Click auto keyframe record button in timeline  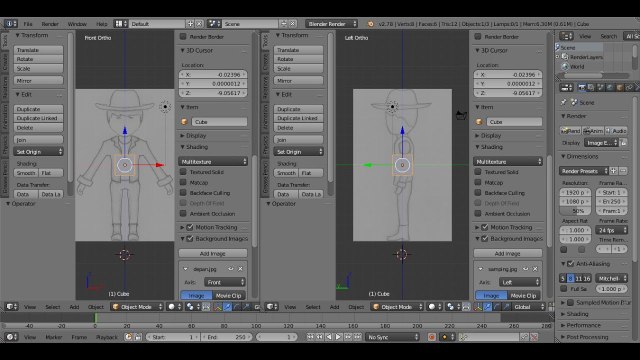coord(432,337)
